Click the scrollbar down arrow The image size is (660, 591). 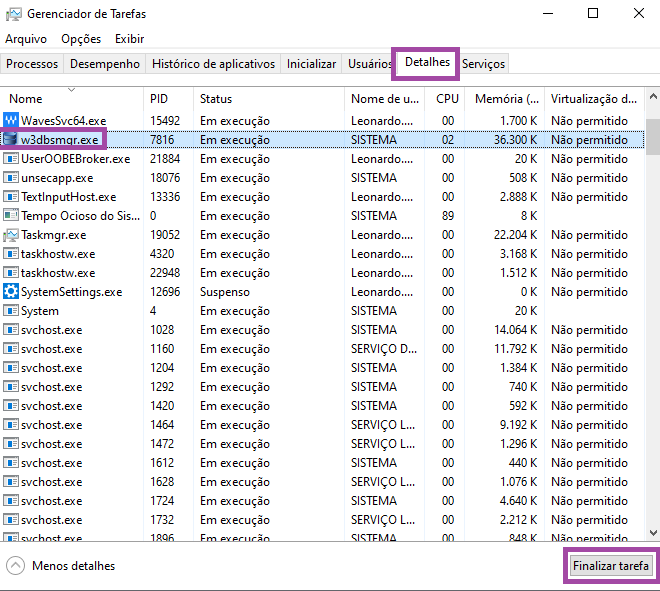[x=653, y=532]
